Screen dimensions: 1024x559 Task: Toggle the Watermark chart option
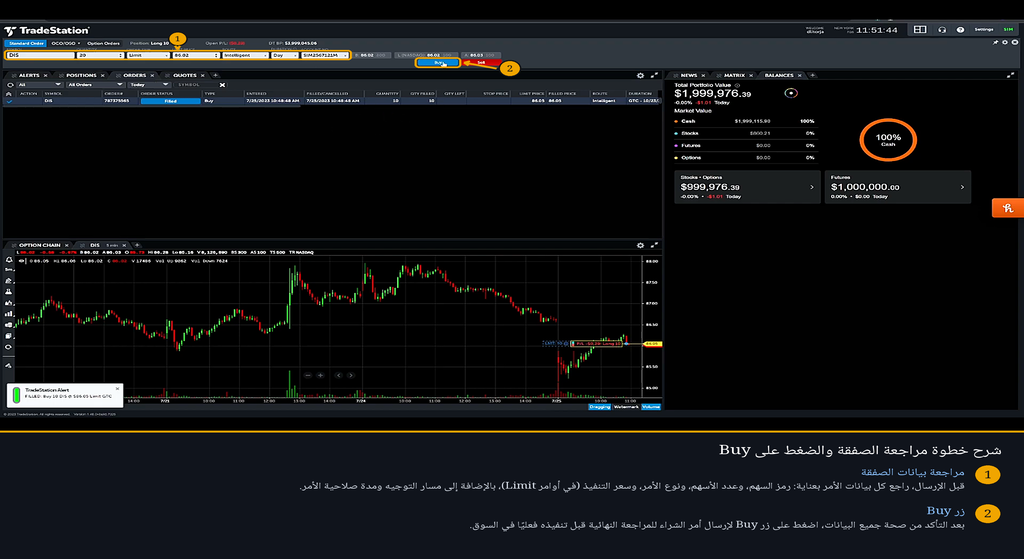click(x=626, y=407)
